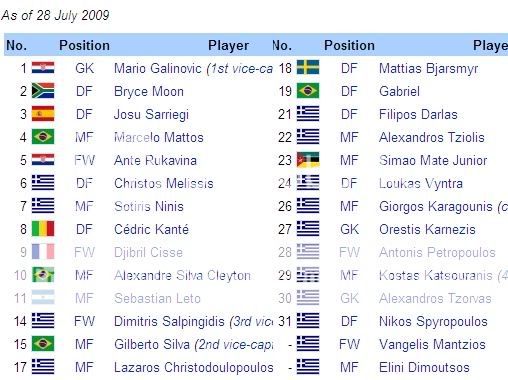Screen dimensions: 508x380
Task: Open Lazaros Christodoulopoulos link
Action: [193, 367]
